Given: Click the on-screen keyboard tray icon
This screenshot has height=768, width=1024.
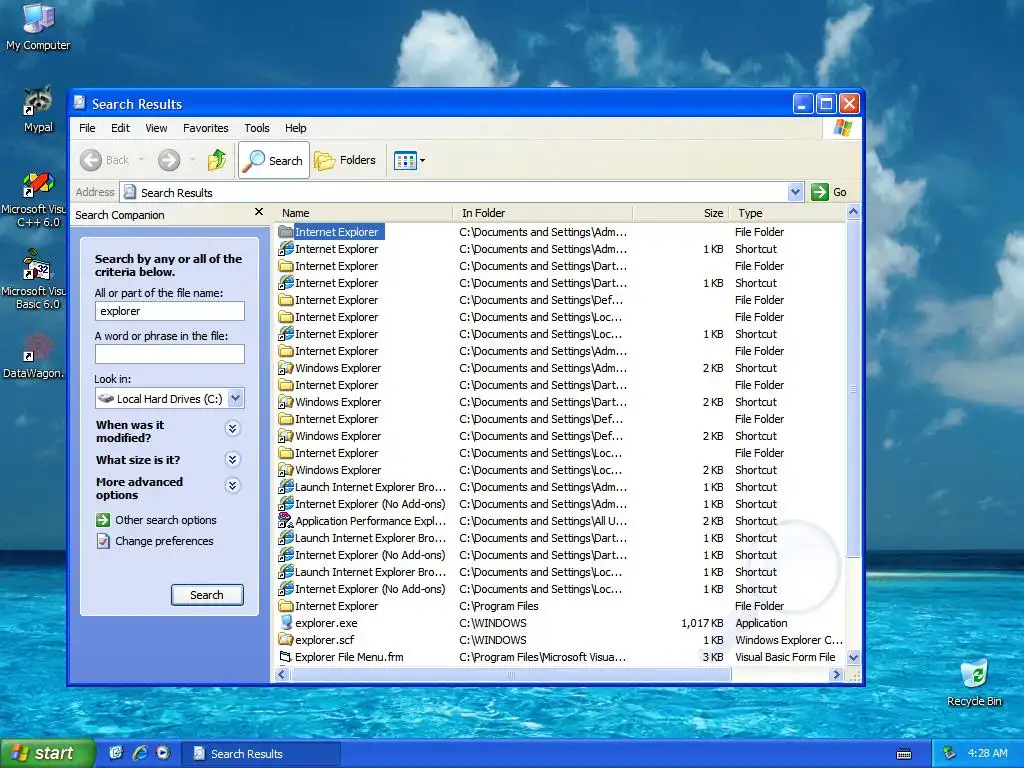Looking at the screenshot, I should pos(904,754).
